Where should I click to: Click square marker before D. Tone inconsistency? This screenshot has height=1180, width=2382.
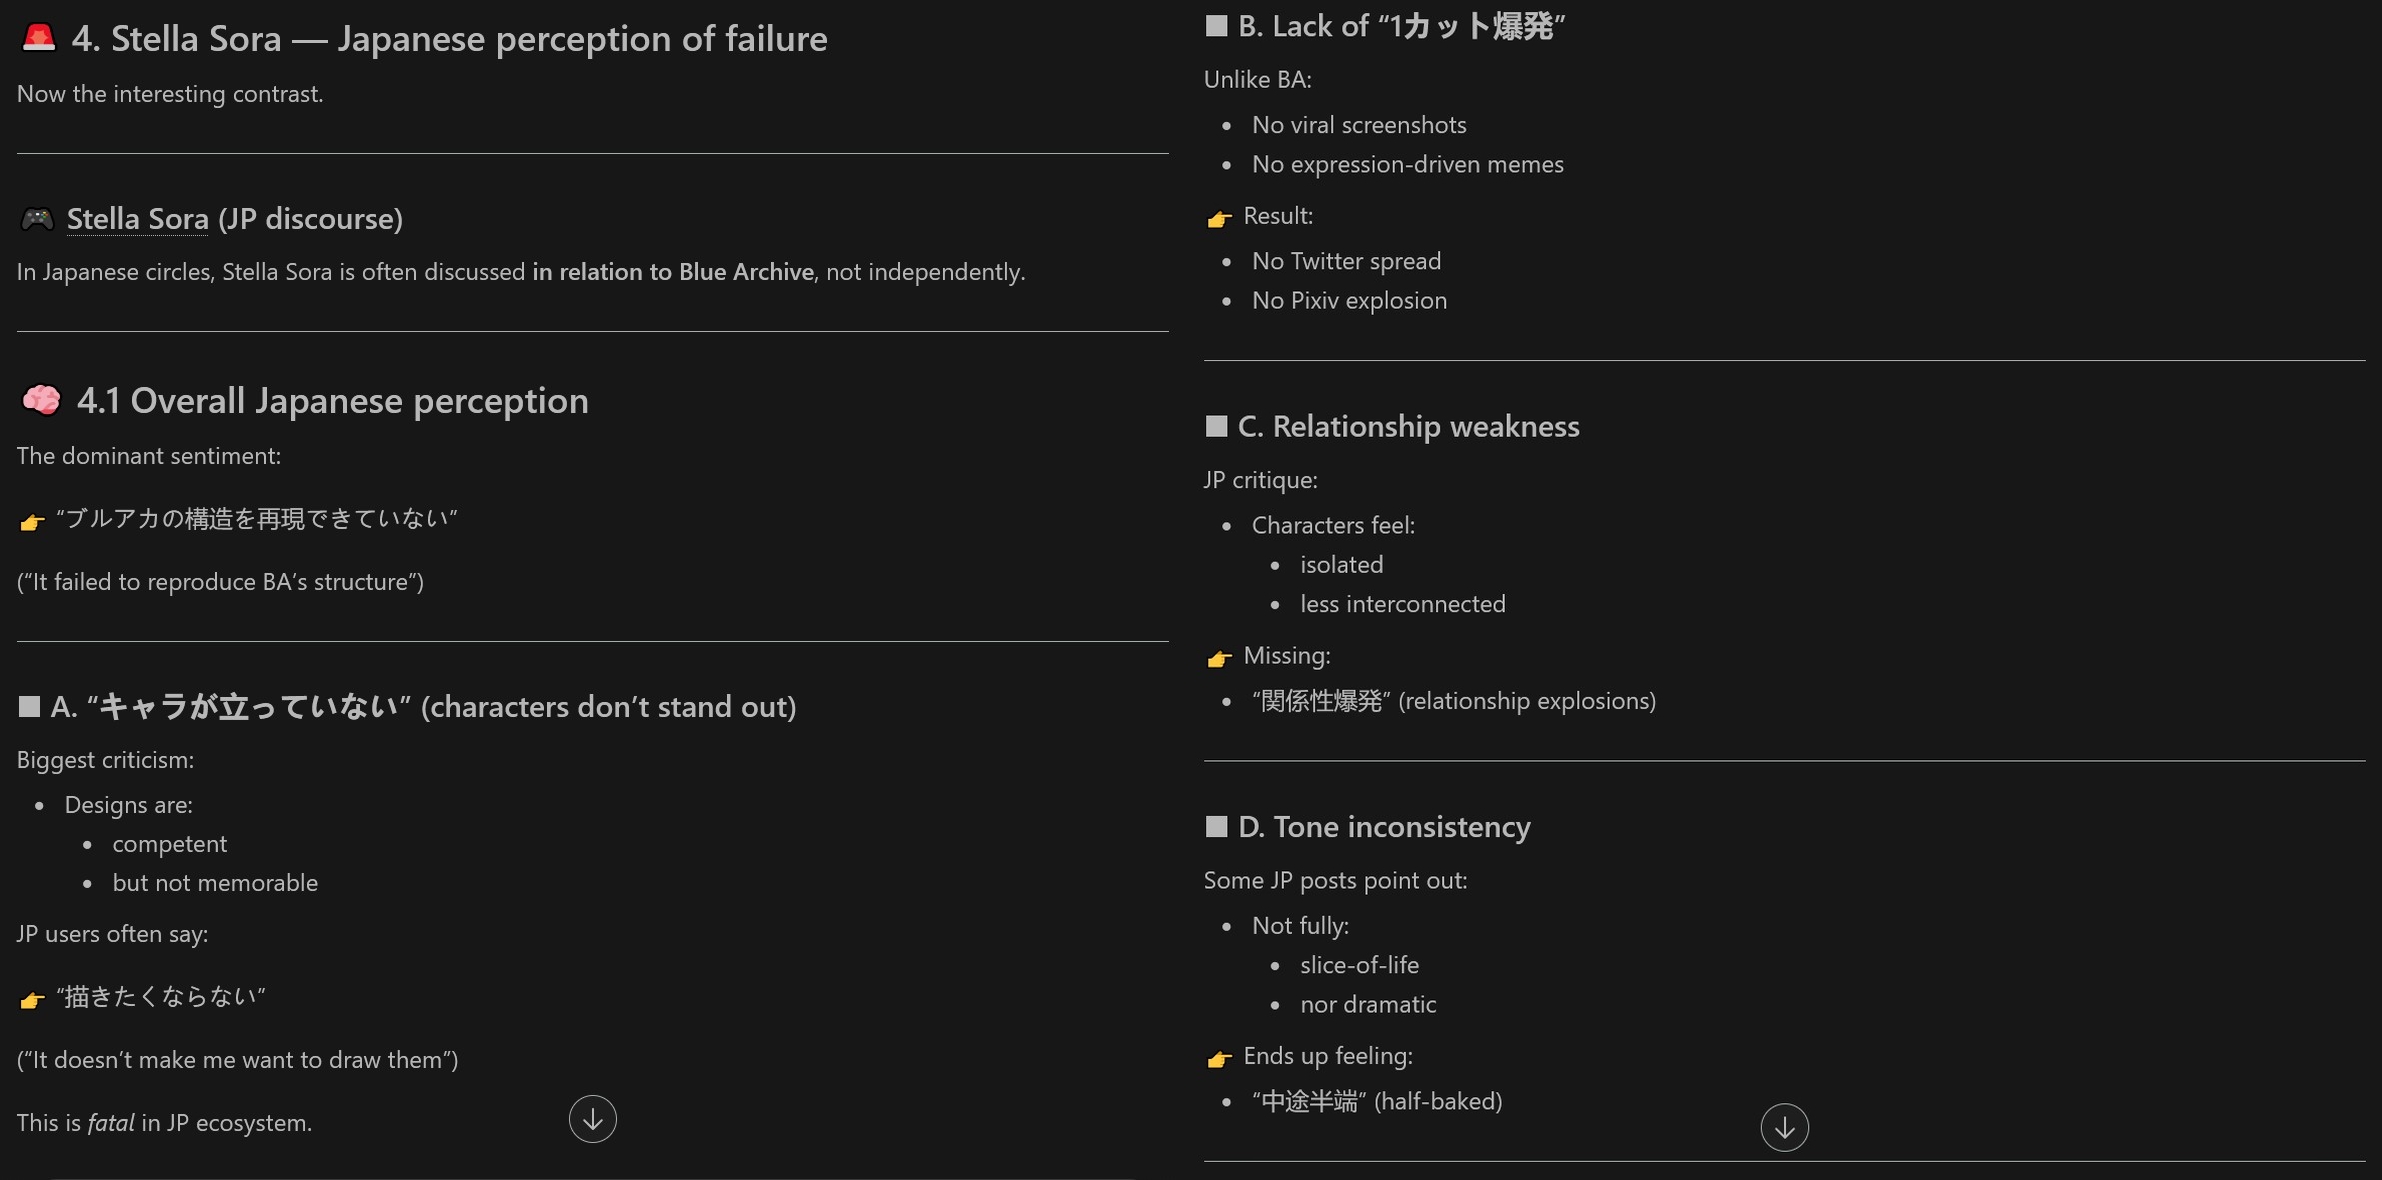pyautogui.click(x=1216, y=826)
